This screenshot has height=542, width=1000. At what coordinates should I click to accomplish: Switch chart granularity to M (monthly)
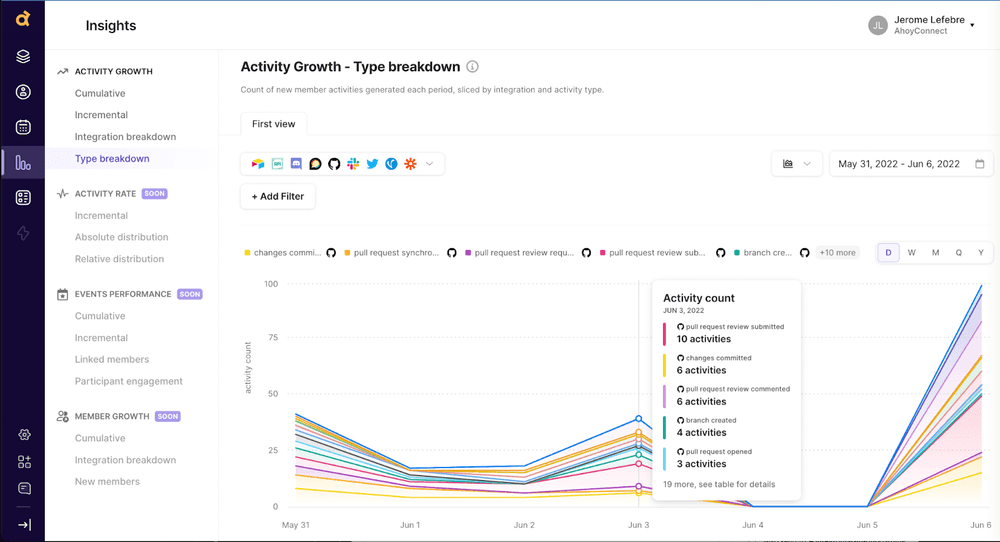pyautogui.click(x=935, y=253)
